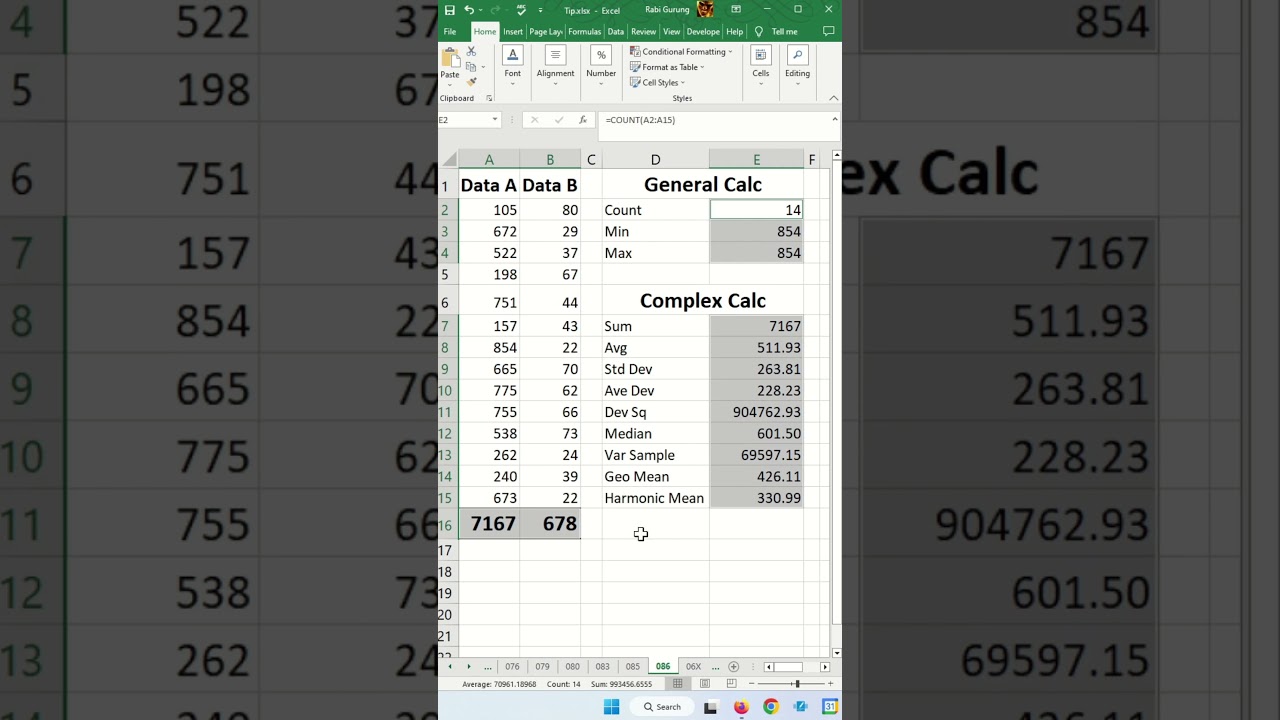Switch to Page Break Preview icon
The height and width of the screenshot is (720, 1280).
click(x=731, y=684)
